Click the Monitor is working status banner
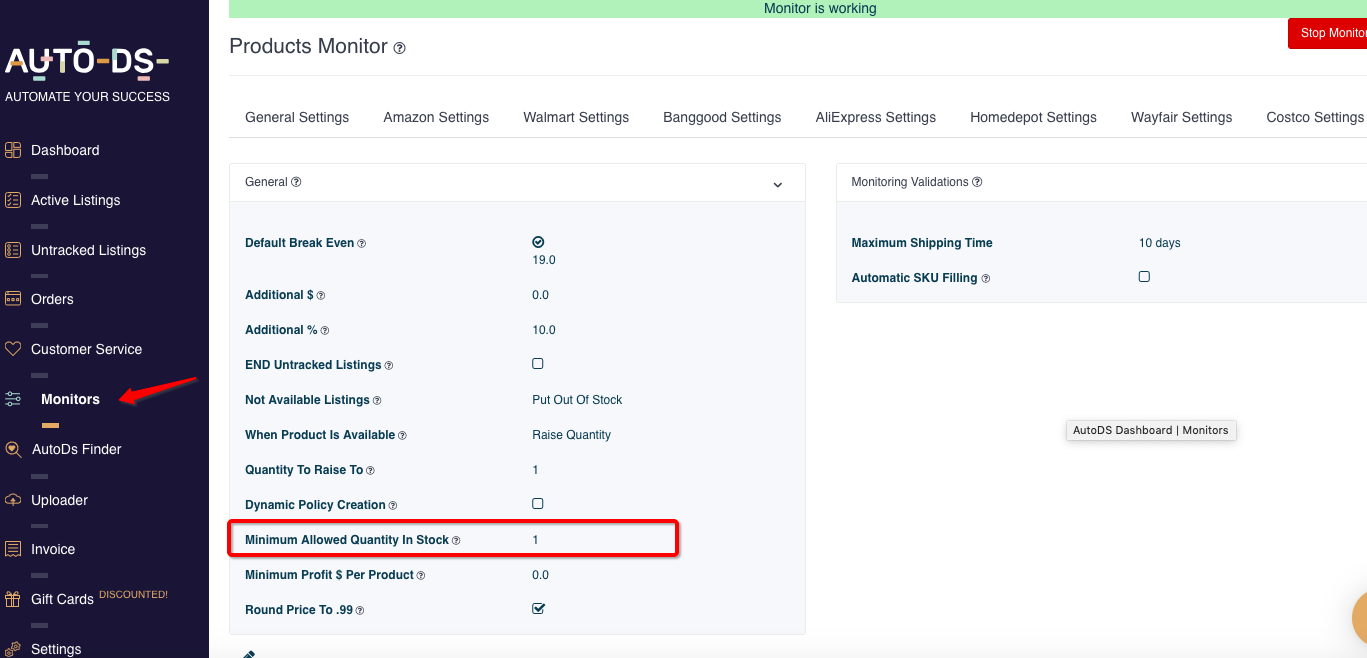The image size is (1367, 658). click(798, 9)
